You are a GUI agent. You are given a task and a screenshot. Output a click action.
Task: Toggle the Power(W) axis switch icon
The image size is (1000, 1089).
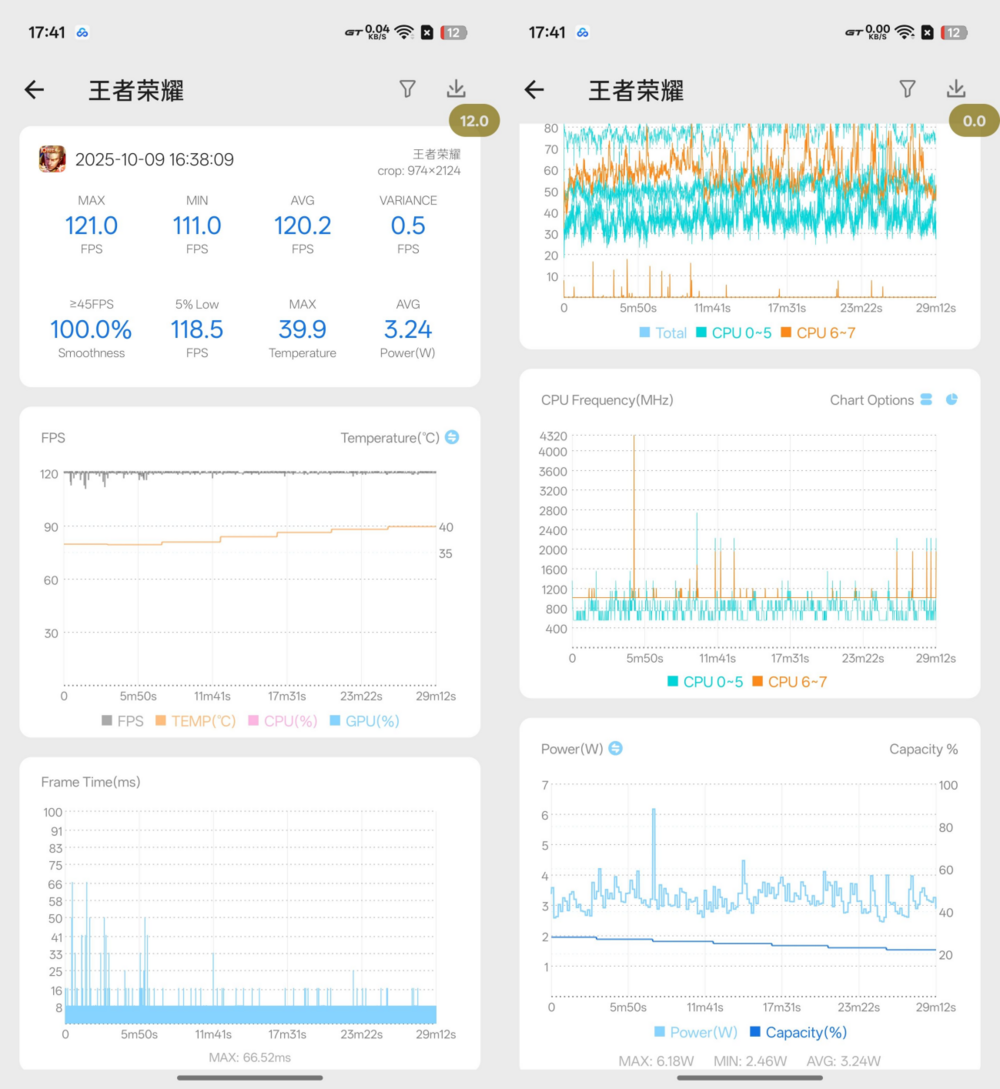click(x=616, y=748)
